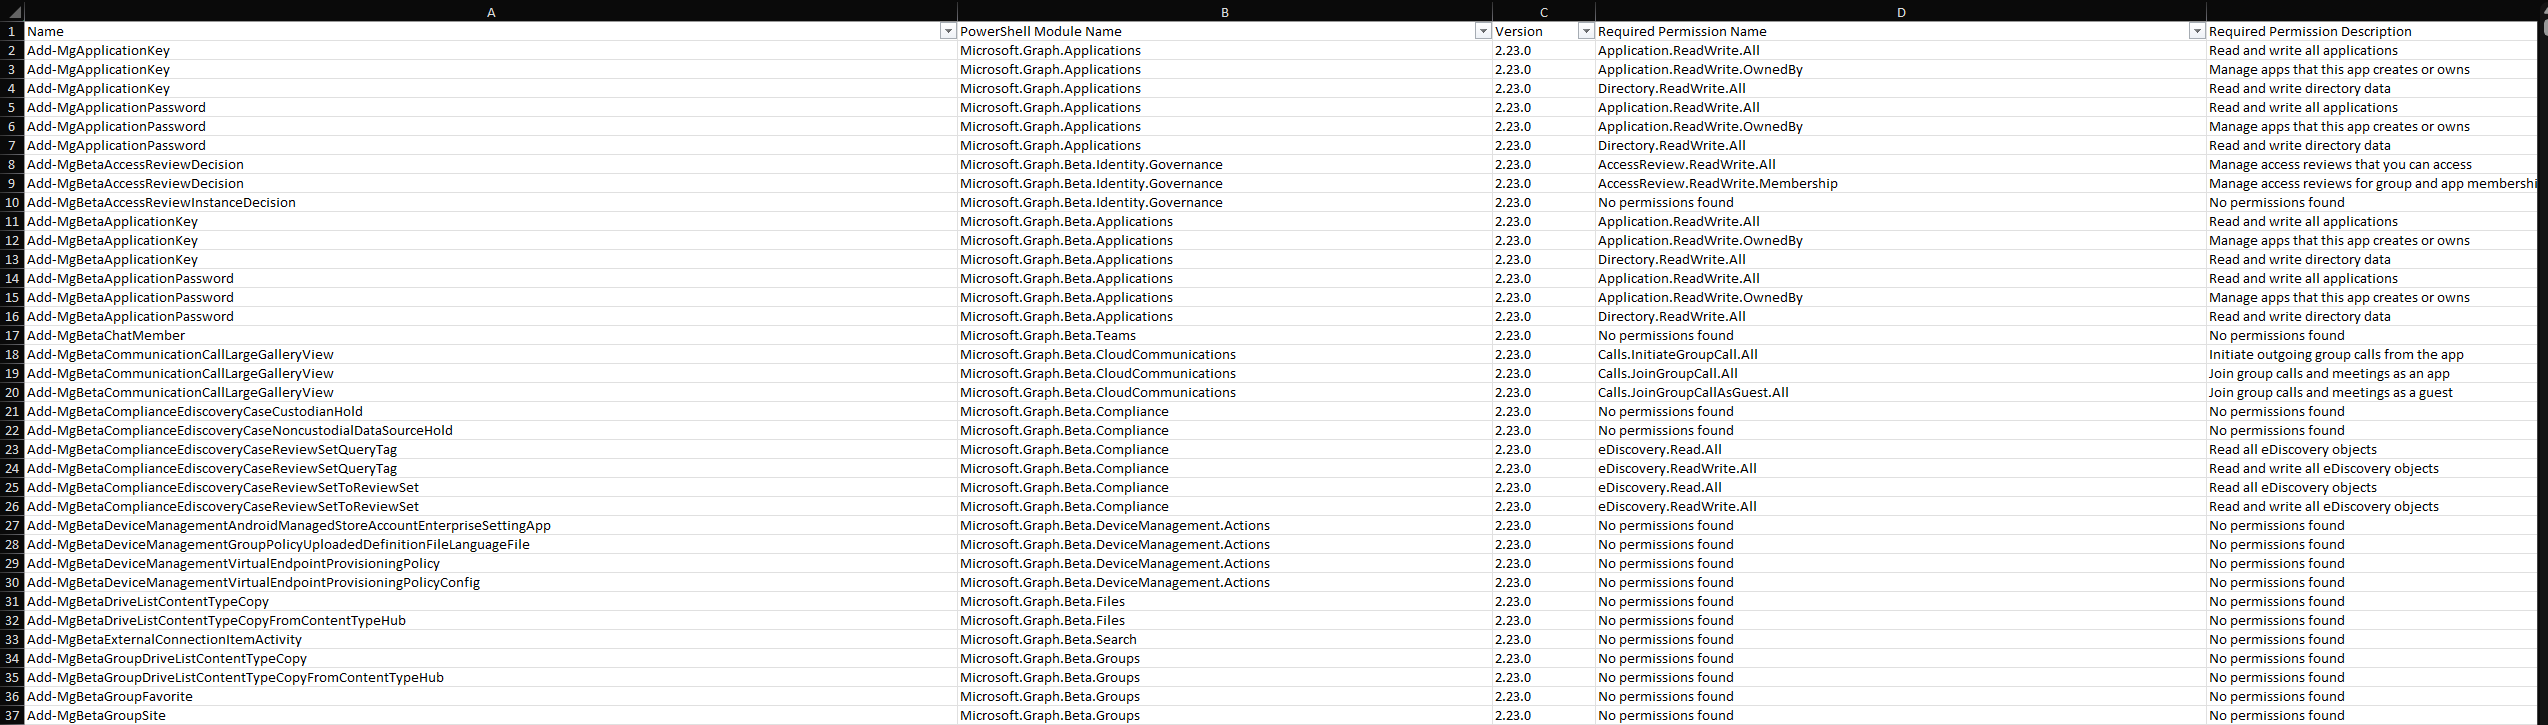Select 'Microsoft.Graph.Beta.CloudCommunications' in row 19

[1225, 374]
